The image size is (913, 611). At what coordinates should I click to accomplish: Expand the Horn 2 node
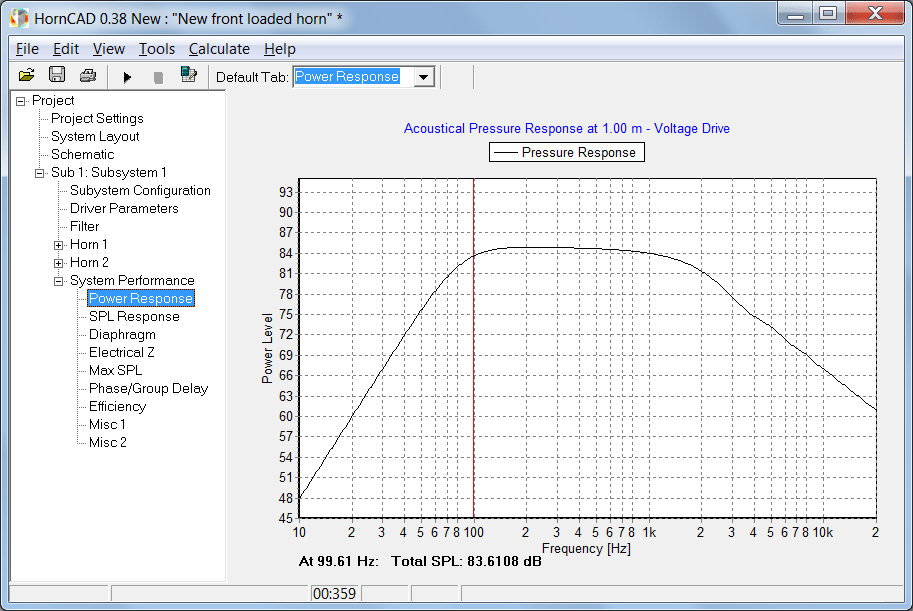[59, 263]
